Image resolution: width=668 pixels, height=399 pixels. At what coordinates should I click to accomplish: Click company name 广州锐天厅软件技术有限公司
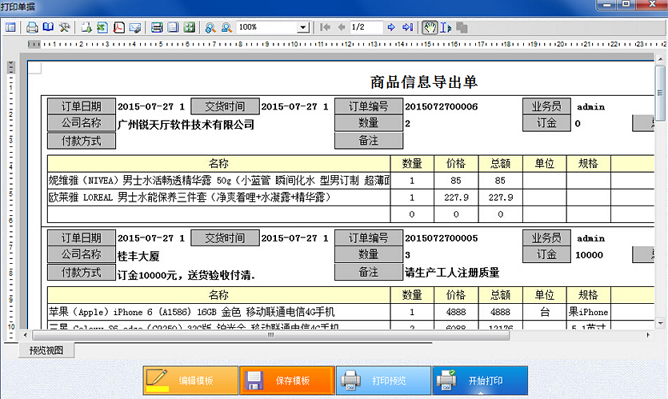tap(186, 124)
